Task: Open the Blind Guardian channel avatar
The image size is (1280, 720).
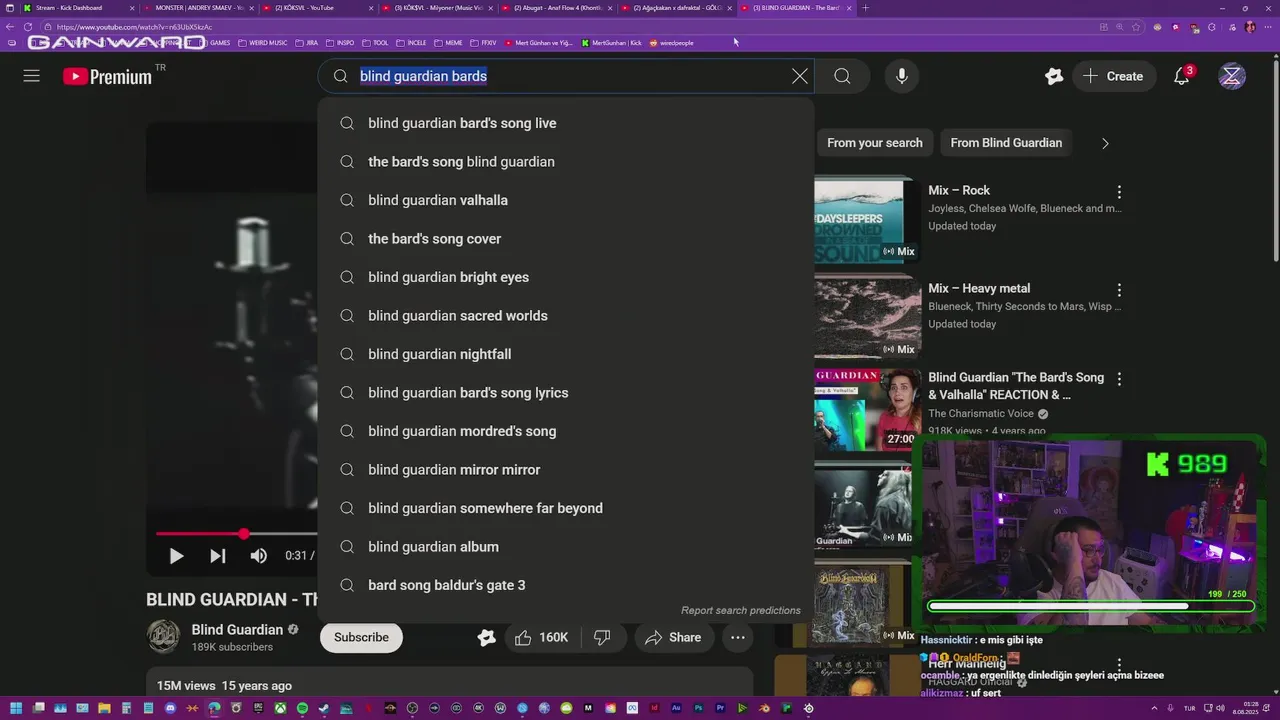Action: [163, 637]
